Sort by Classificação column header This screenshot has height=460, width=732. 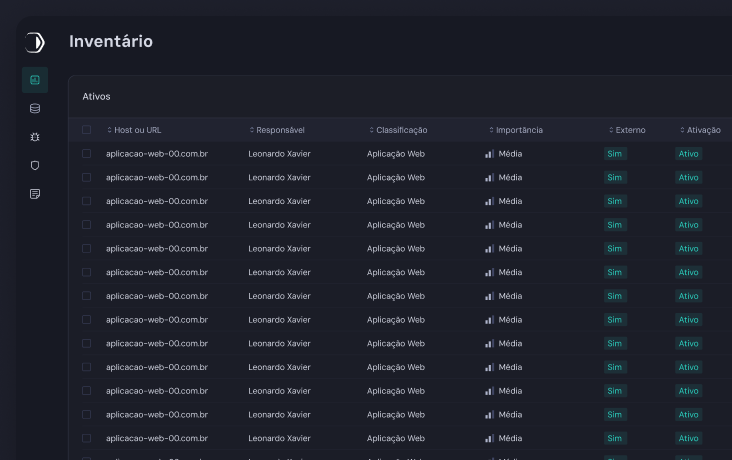click(401, 130)
